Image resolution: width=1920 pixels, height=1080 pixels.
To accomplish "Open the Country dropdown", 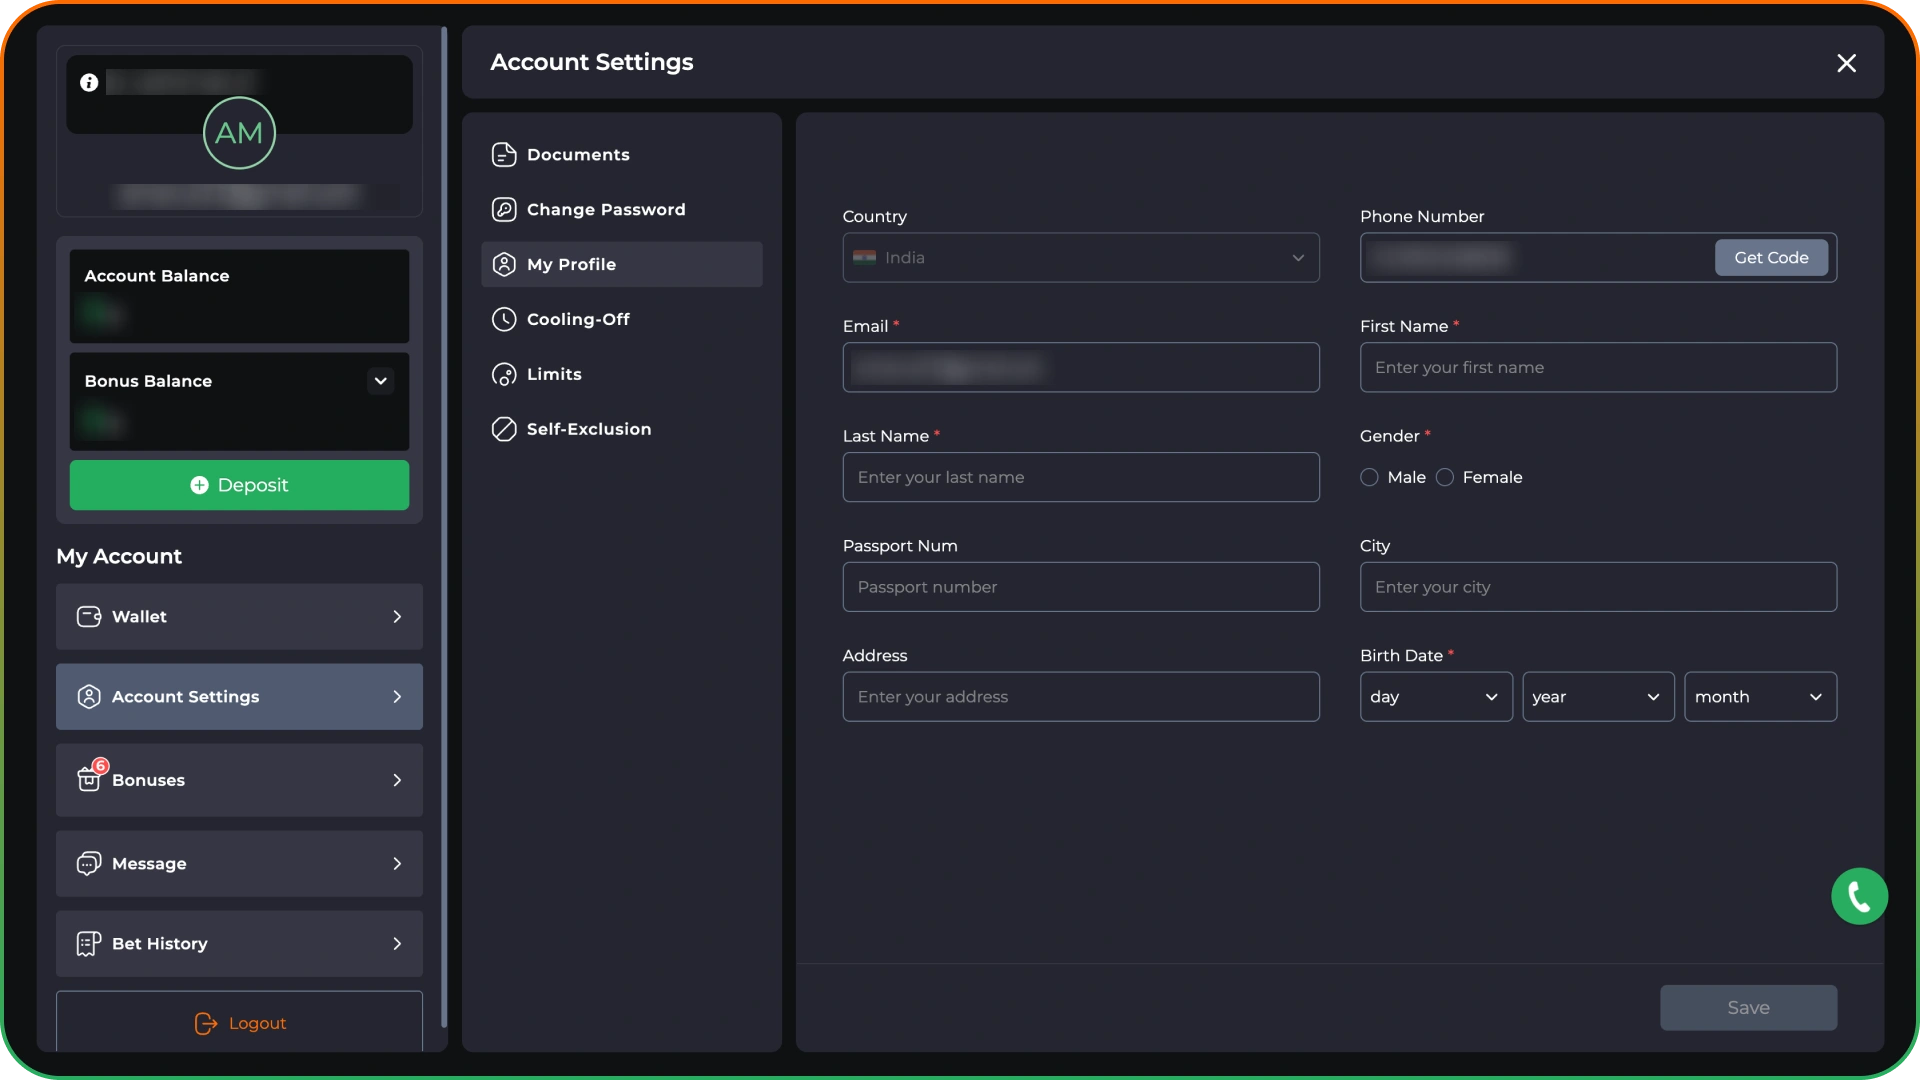I will tap(1081, 258).
